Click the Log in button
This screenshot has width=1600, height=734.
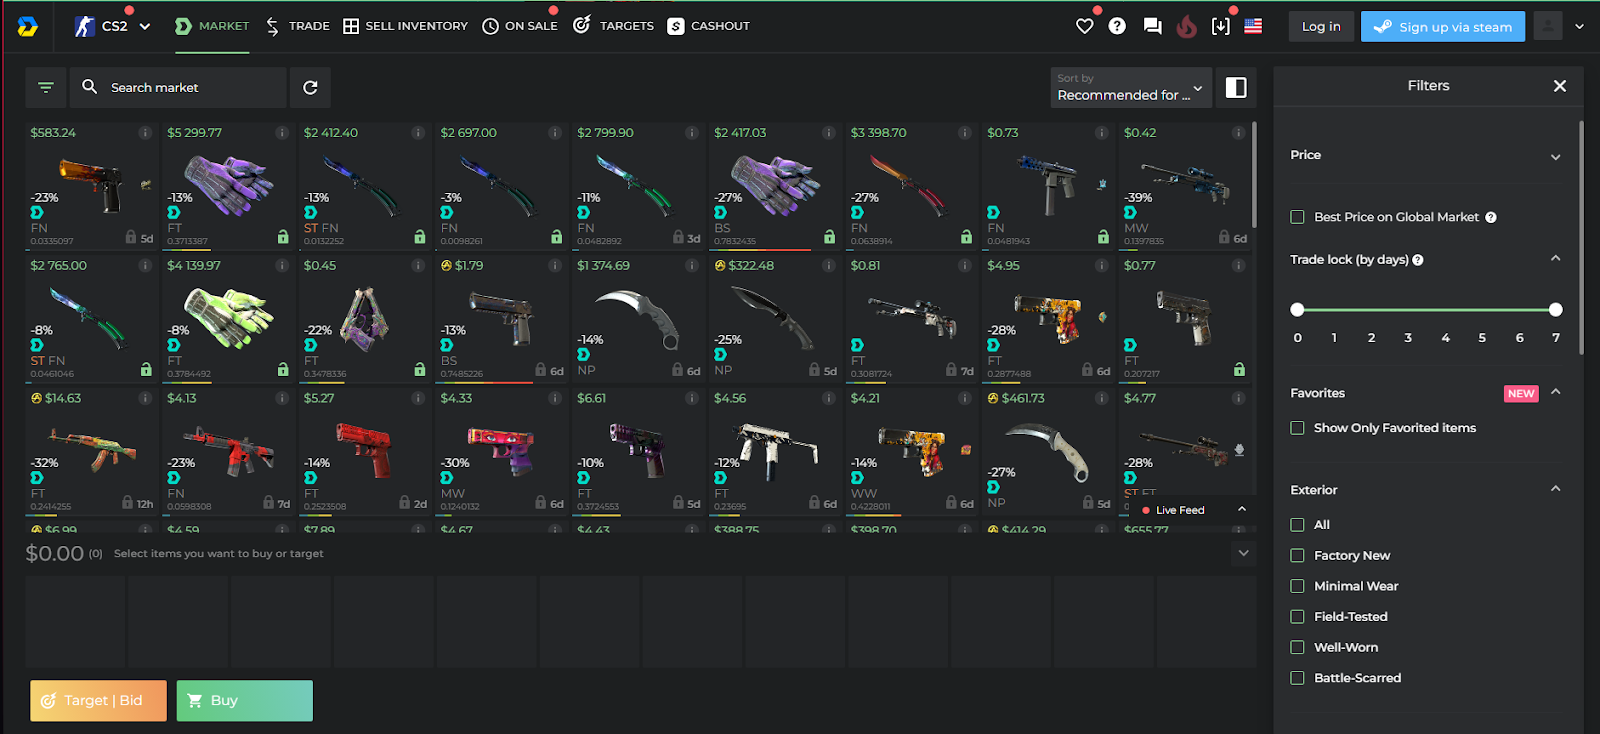point(1321,27)
